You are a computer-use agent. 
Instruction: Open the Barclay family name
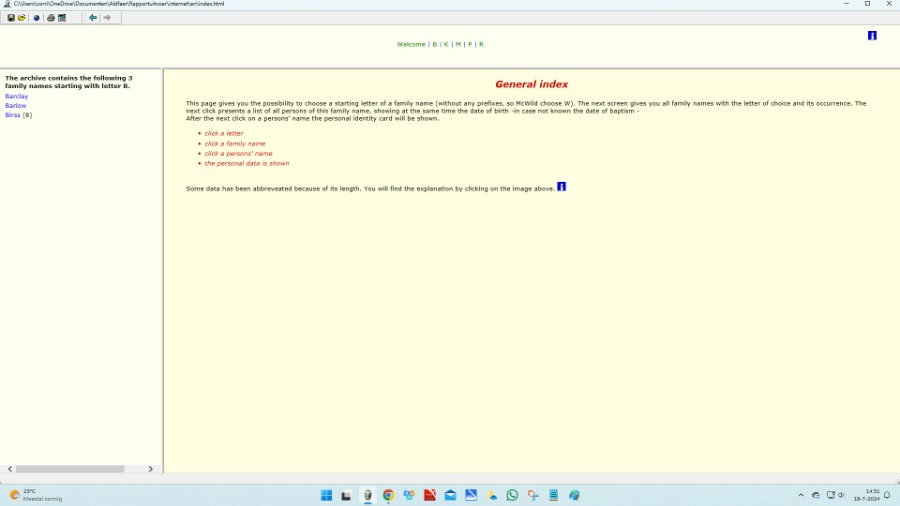point(16,96)
